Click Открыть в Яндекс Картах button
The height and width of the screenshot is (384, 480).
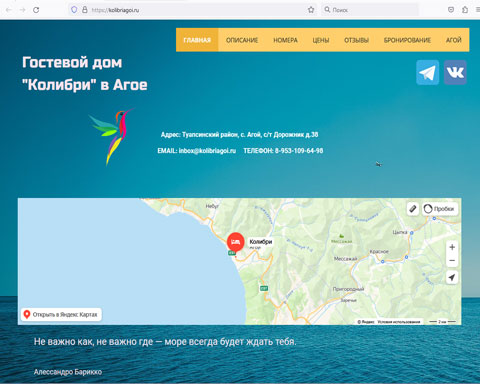(x=61, y=314)
